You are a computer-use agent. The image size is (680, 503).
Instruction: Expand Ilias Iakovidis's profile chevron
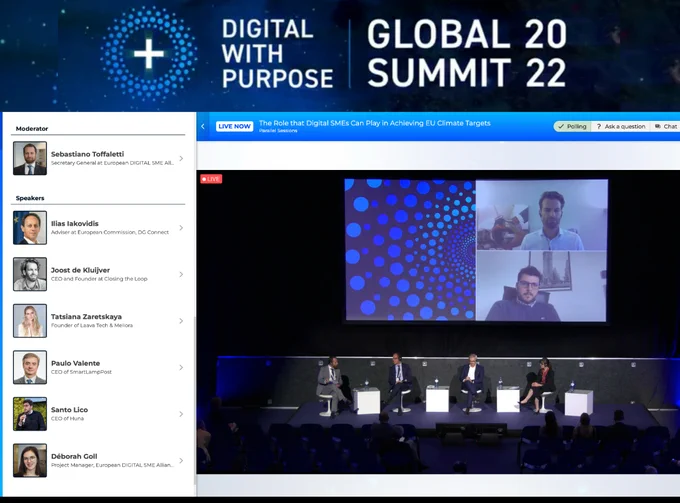[181, 228]
